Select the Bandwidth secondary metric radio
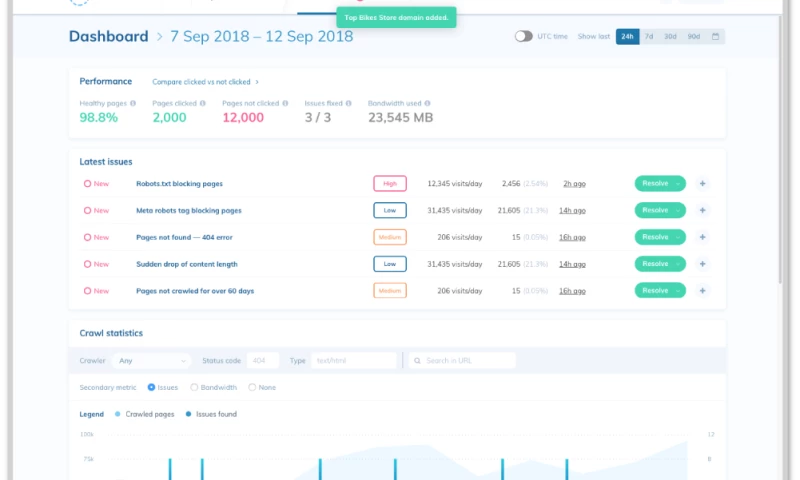 [x=195, y=387]
